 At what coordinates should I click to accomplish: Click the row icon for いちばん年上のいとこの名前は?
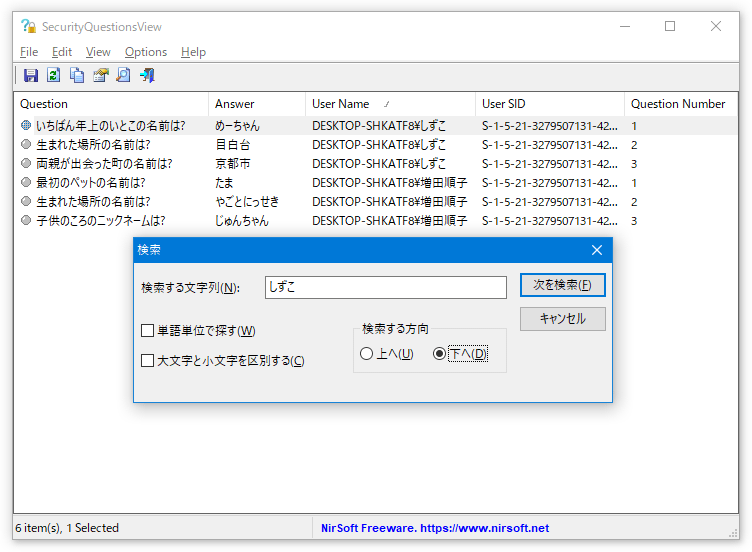(26, 126)
